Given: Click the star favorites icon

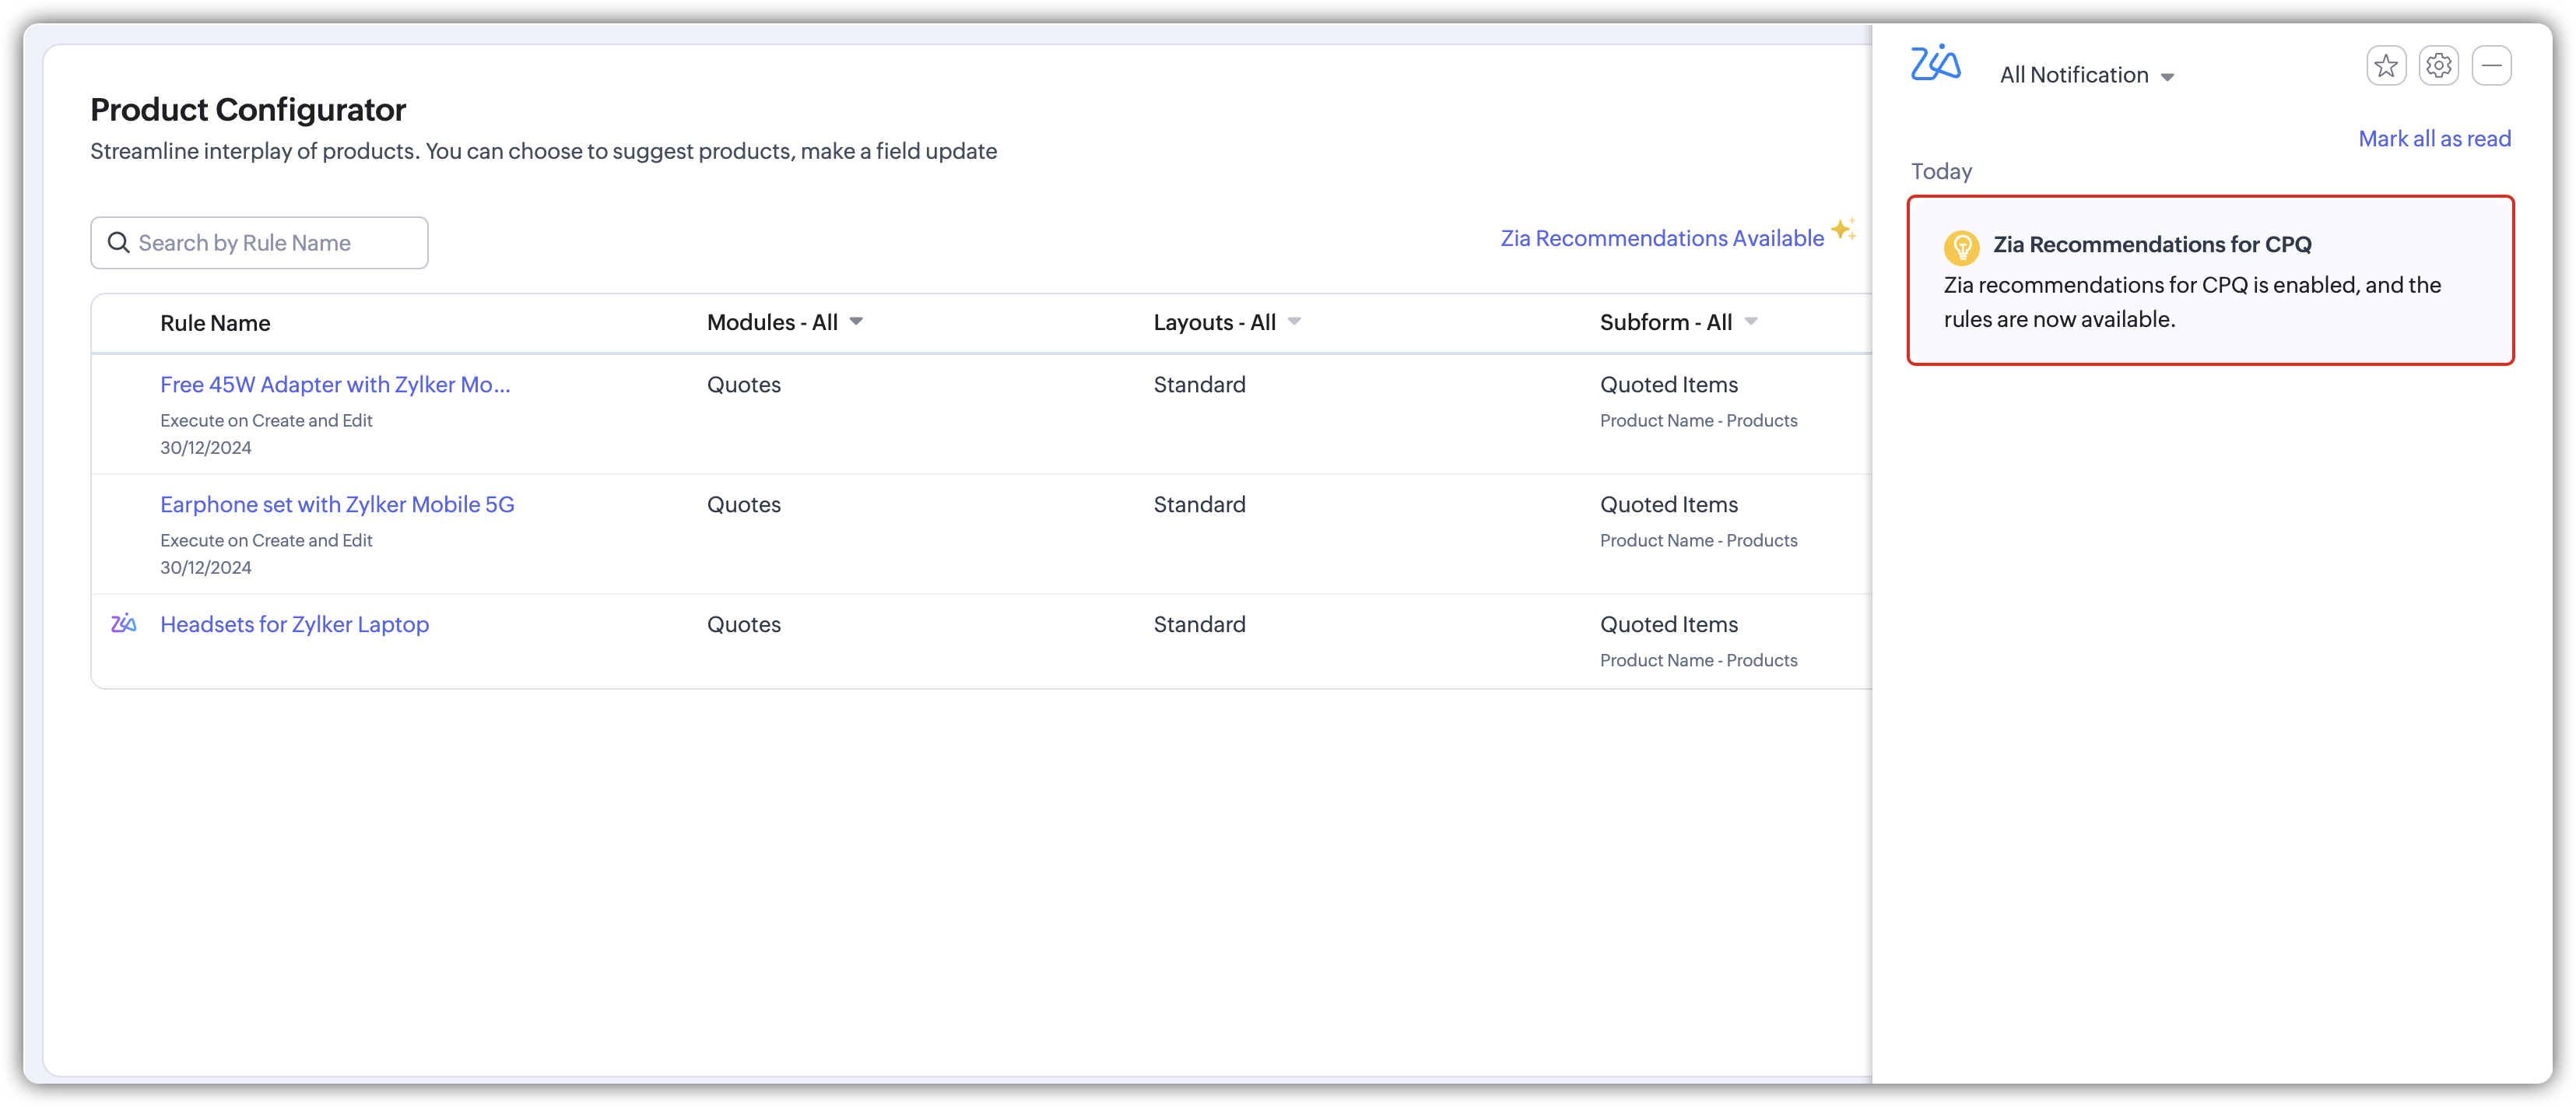Looking at the screenshot, I should (2386, 66).
